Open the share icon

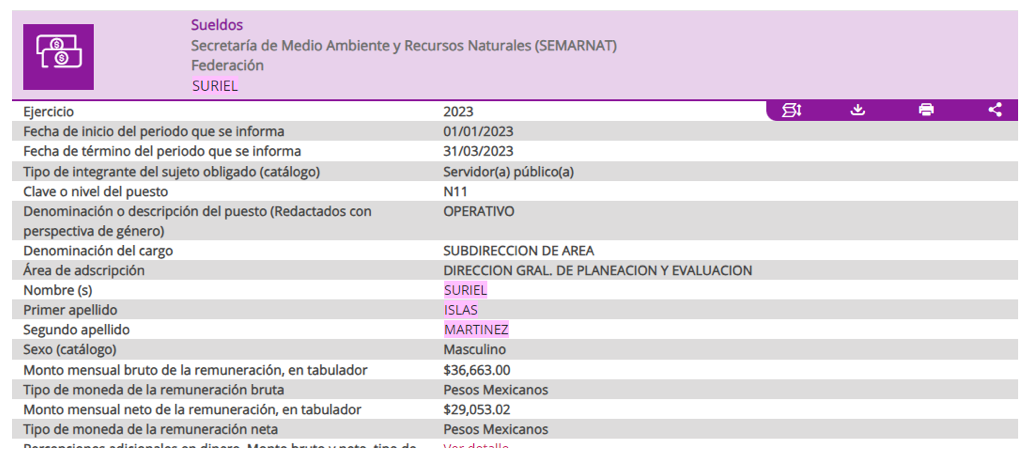[995, 110]
